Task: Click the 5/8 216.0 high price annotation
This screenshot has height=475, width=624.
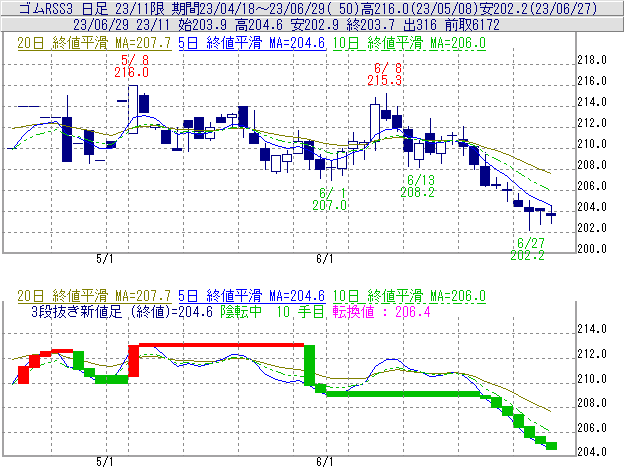Action: [x=132, y=66]
